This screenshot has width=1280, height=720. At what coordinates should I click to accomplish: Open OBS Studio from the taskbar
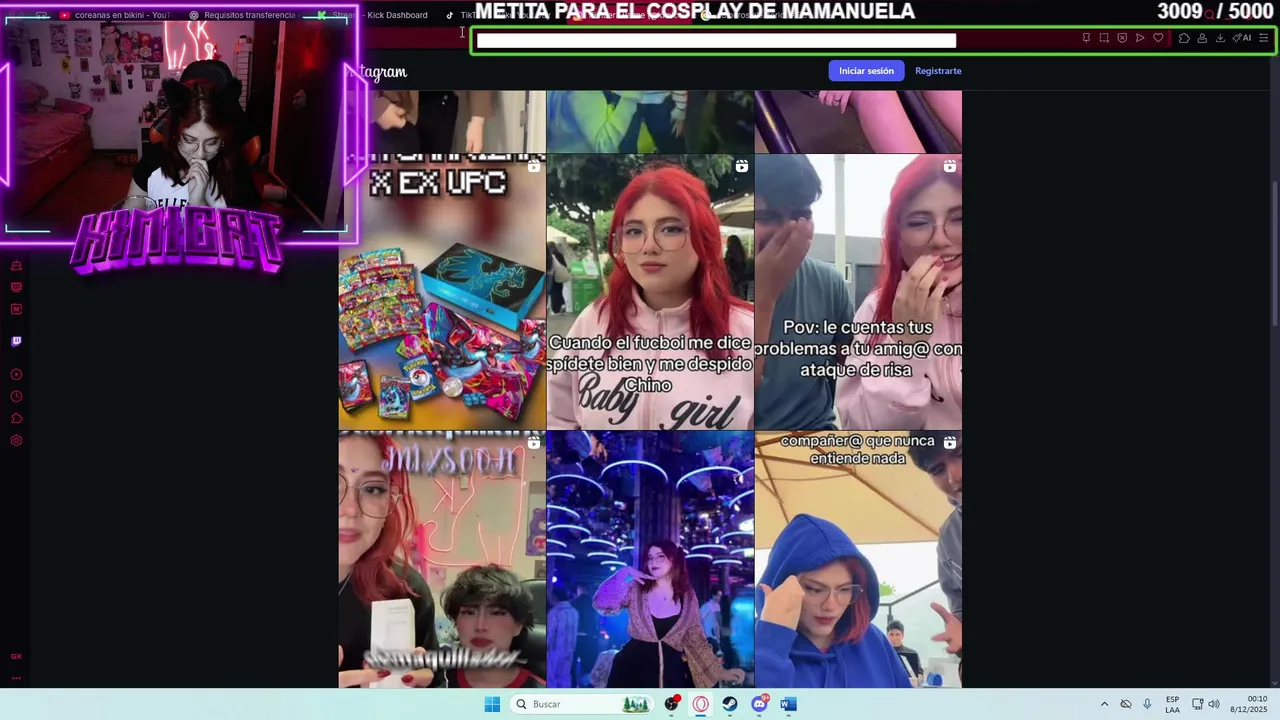[x=671, y=704]
